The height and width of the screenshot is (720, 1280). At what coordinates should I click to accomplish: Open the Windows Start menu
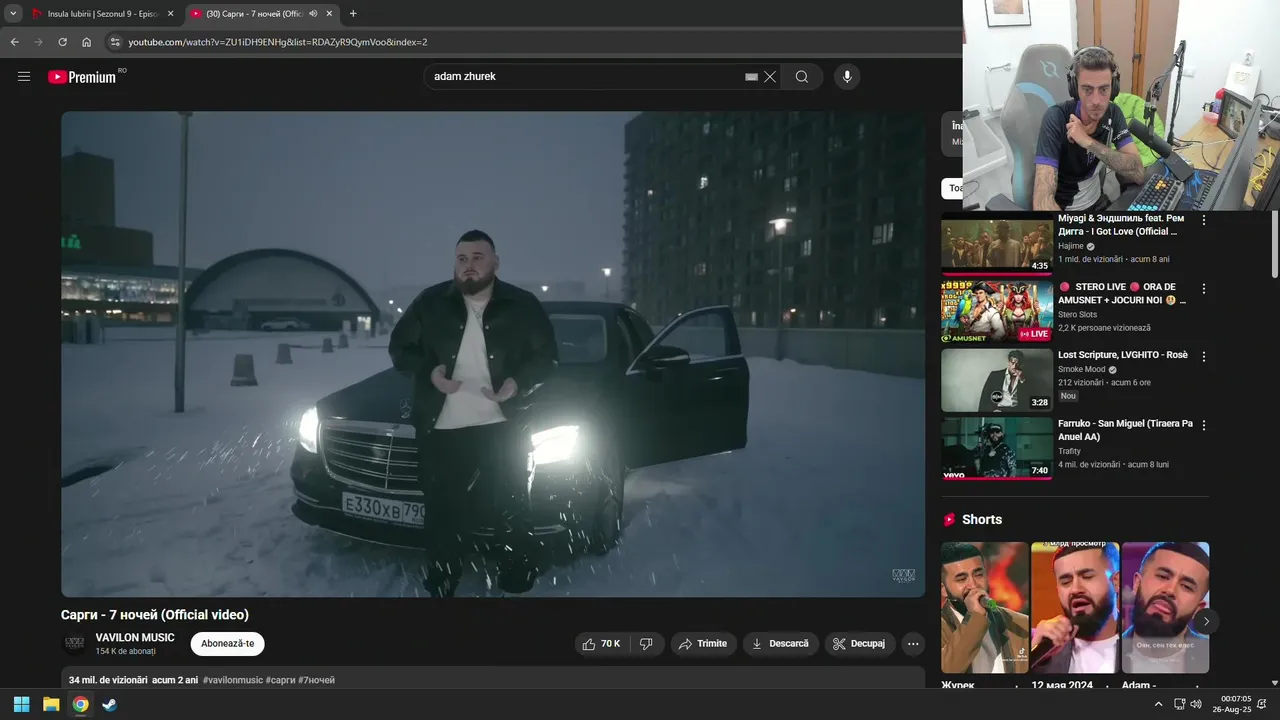[21, 704]
